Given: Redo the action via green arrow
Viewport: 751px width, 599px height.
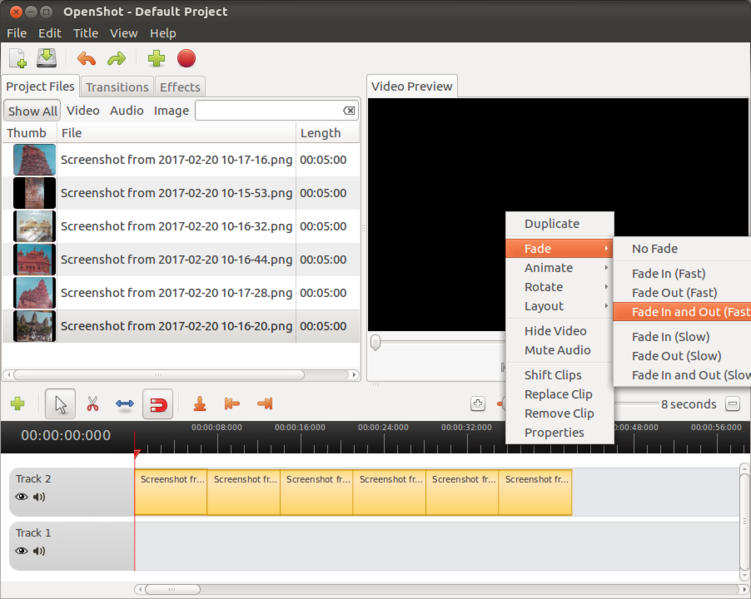Looking at the screenshot, I should tap(116, 59).
